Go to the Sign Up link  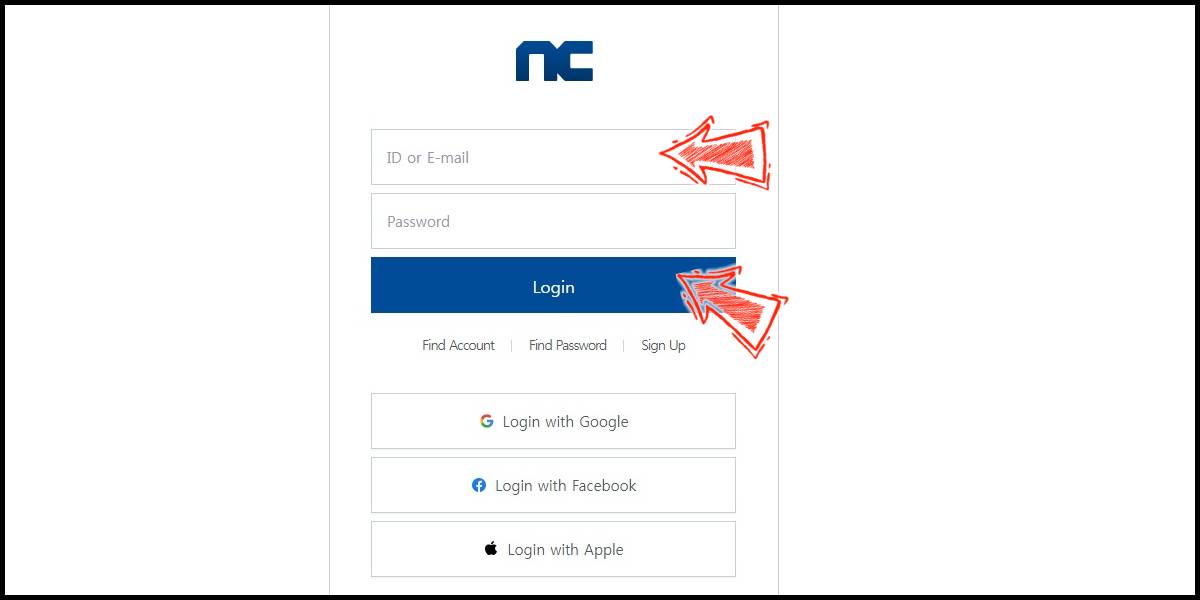(663, 345)
